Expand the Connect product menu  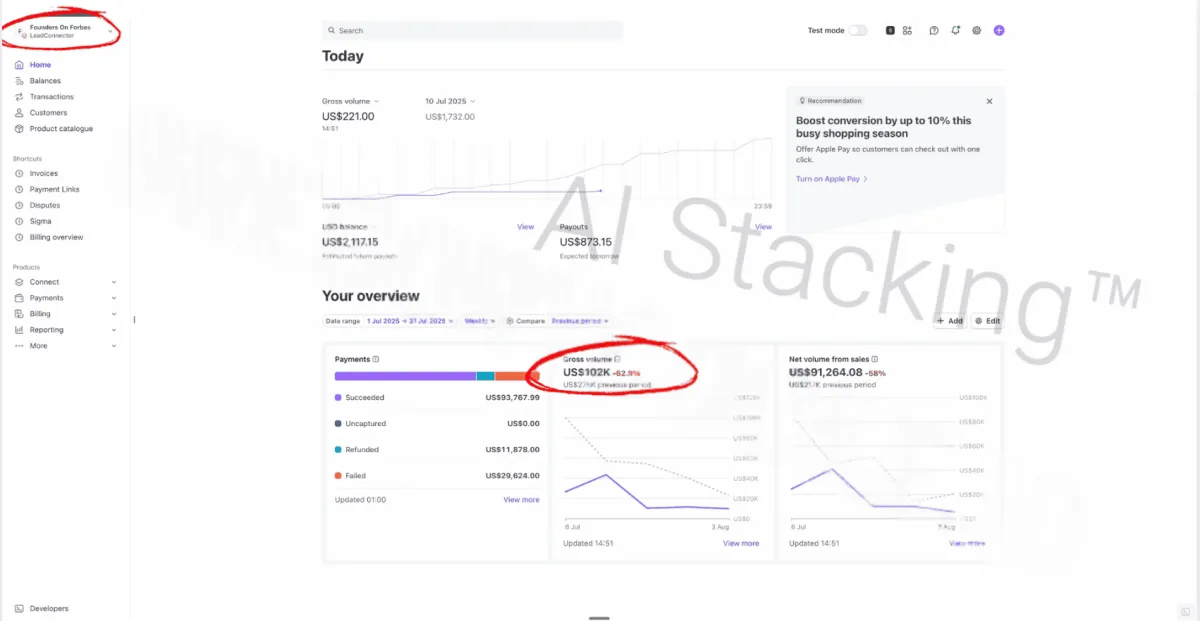click(65, 282)
